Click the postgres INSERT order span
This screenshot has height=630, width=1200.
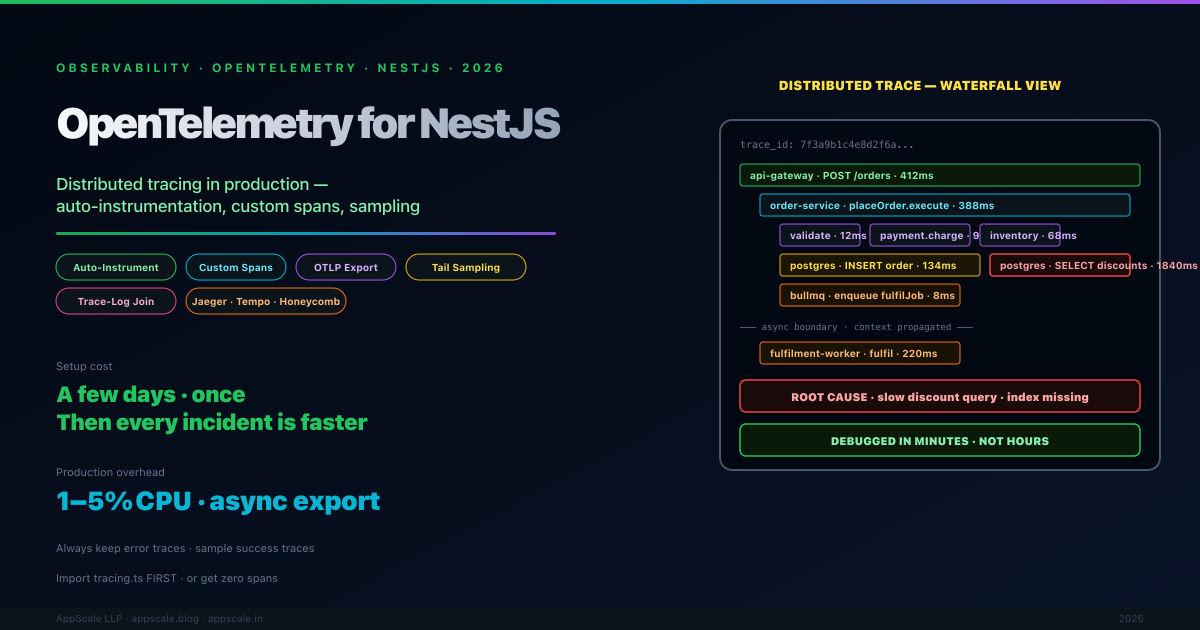point(879,265)
